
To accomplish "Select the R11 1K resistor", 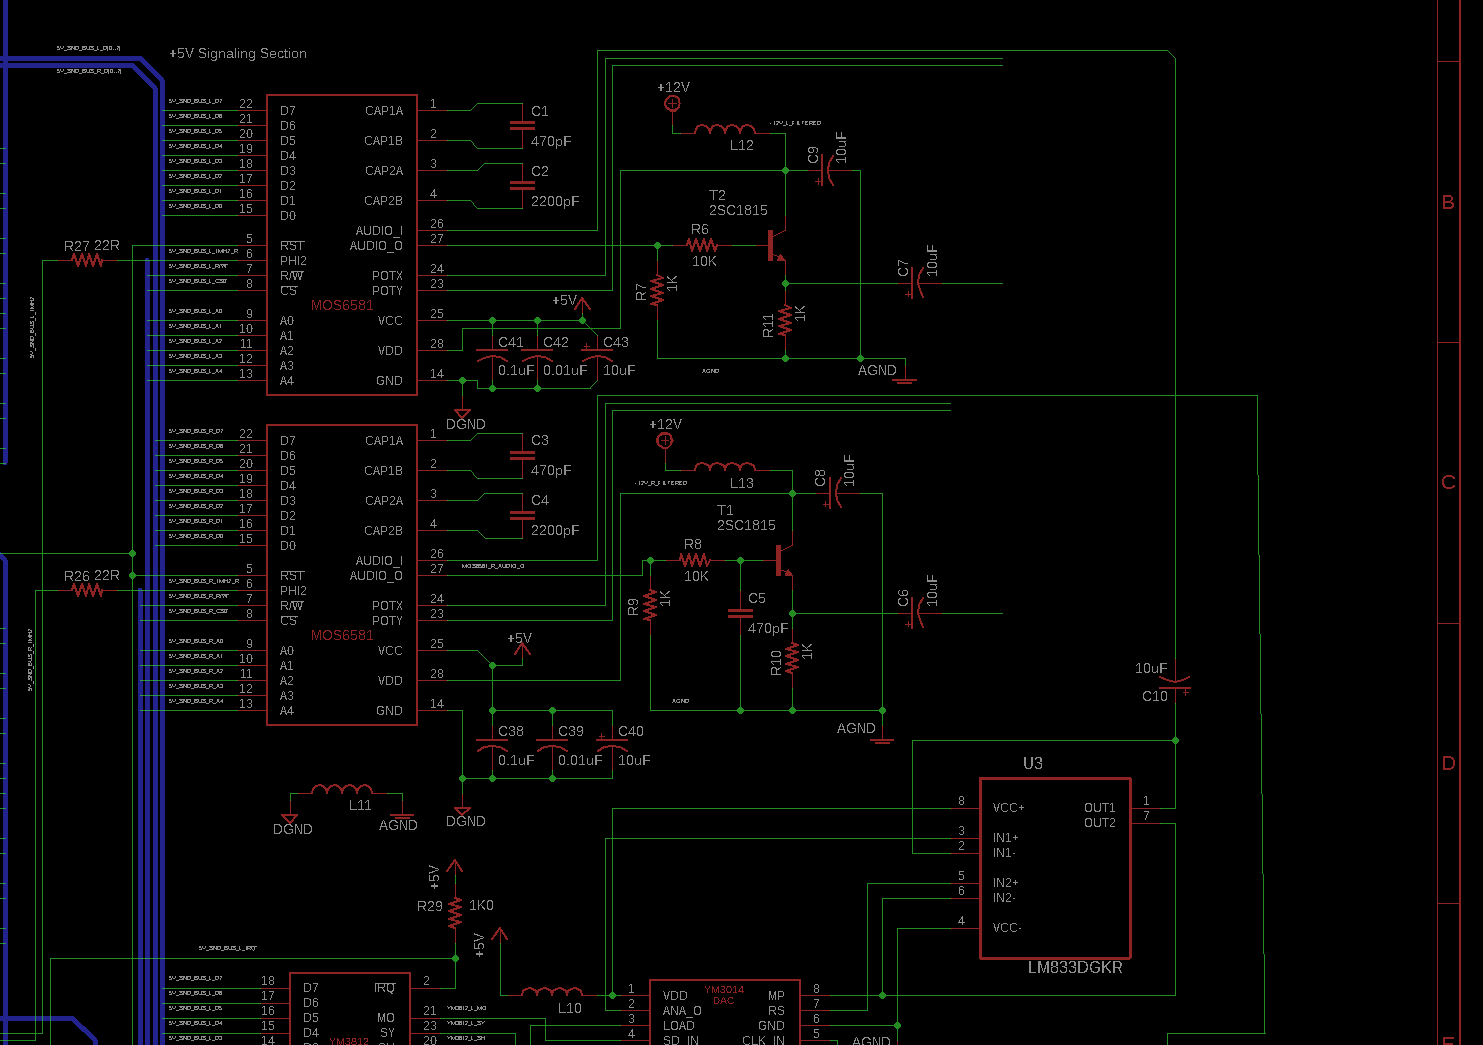I will 785,321.
